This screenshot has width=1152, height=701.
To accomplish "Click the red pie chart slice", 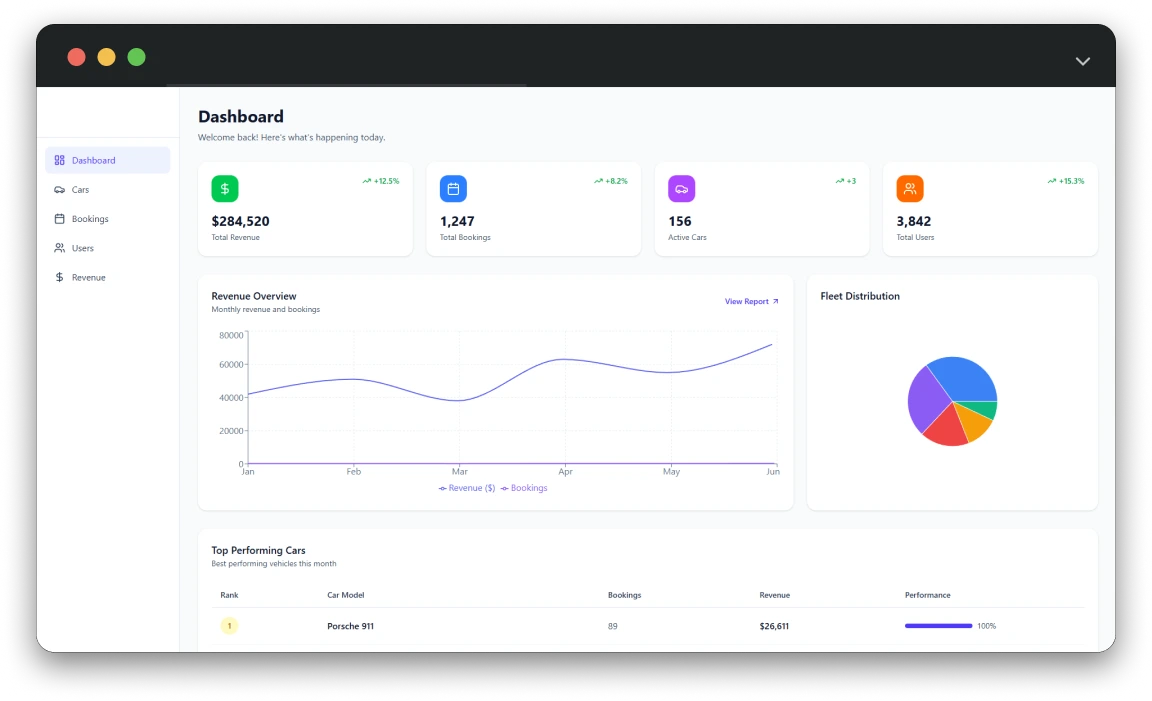I will 943,428.
